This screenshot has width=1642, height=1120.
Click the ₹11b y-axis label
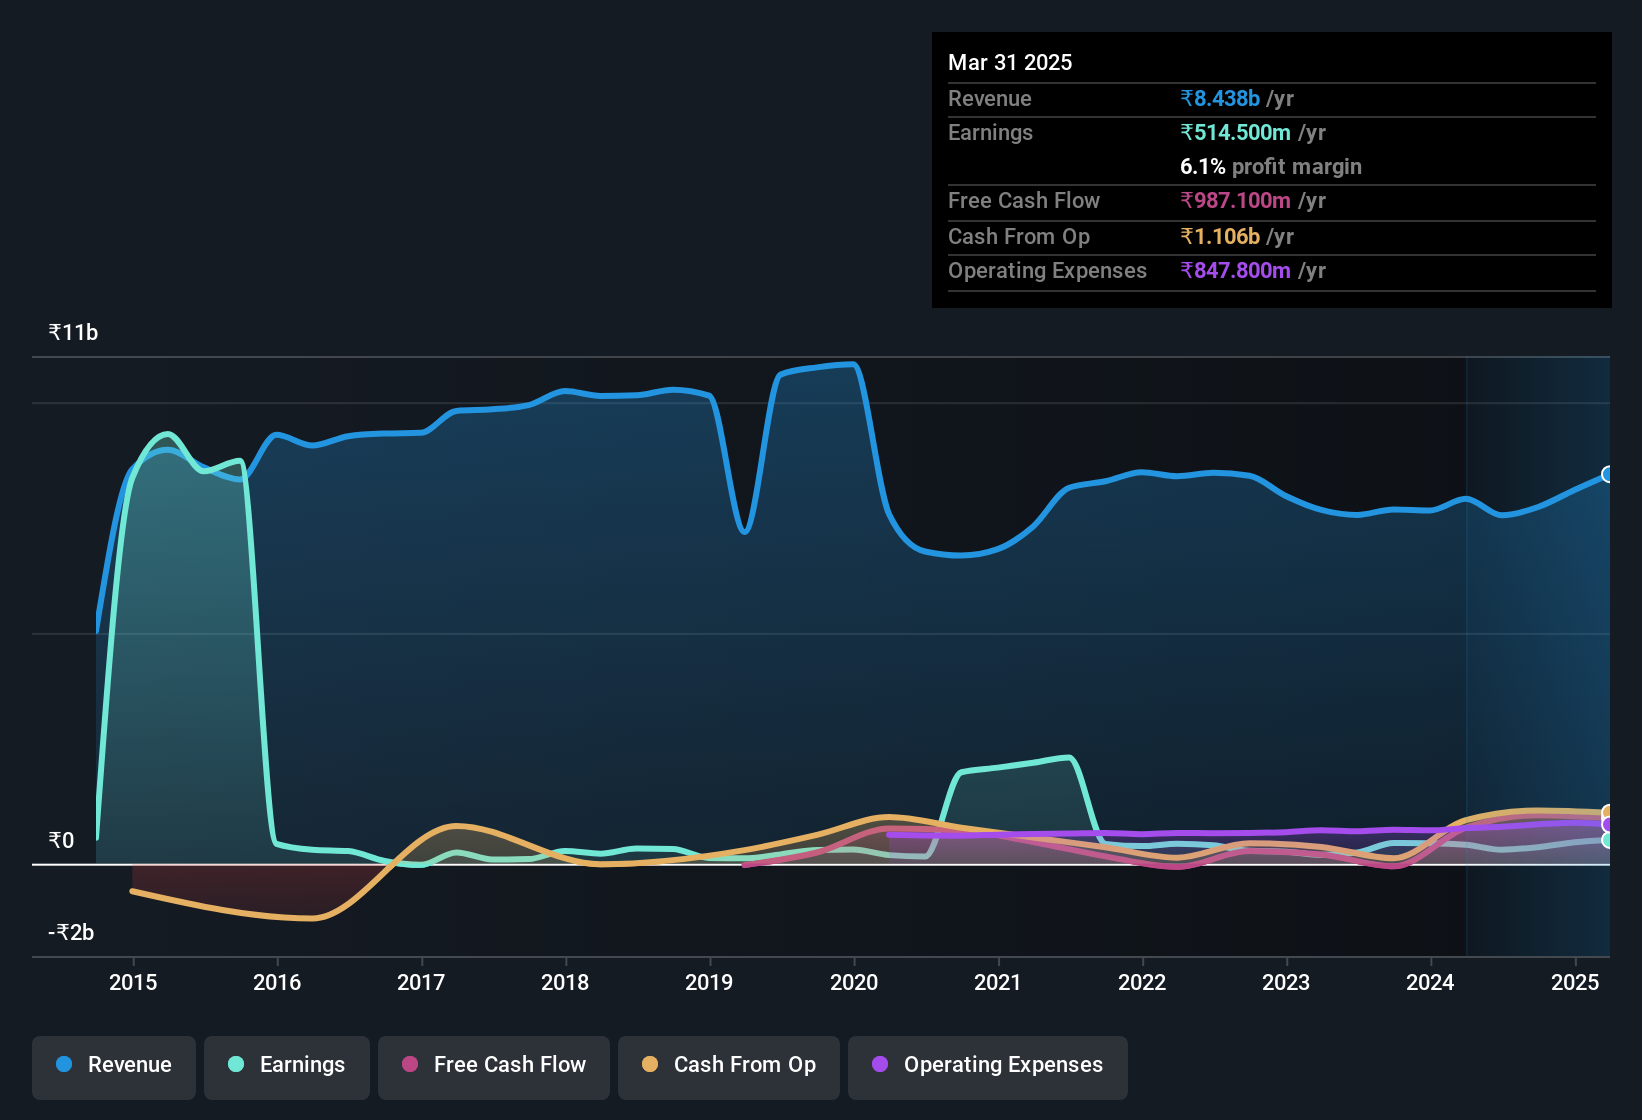point(73,333)
